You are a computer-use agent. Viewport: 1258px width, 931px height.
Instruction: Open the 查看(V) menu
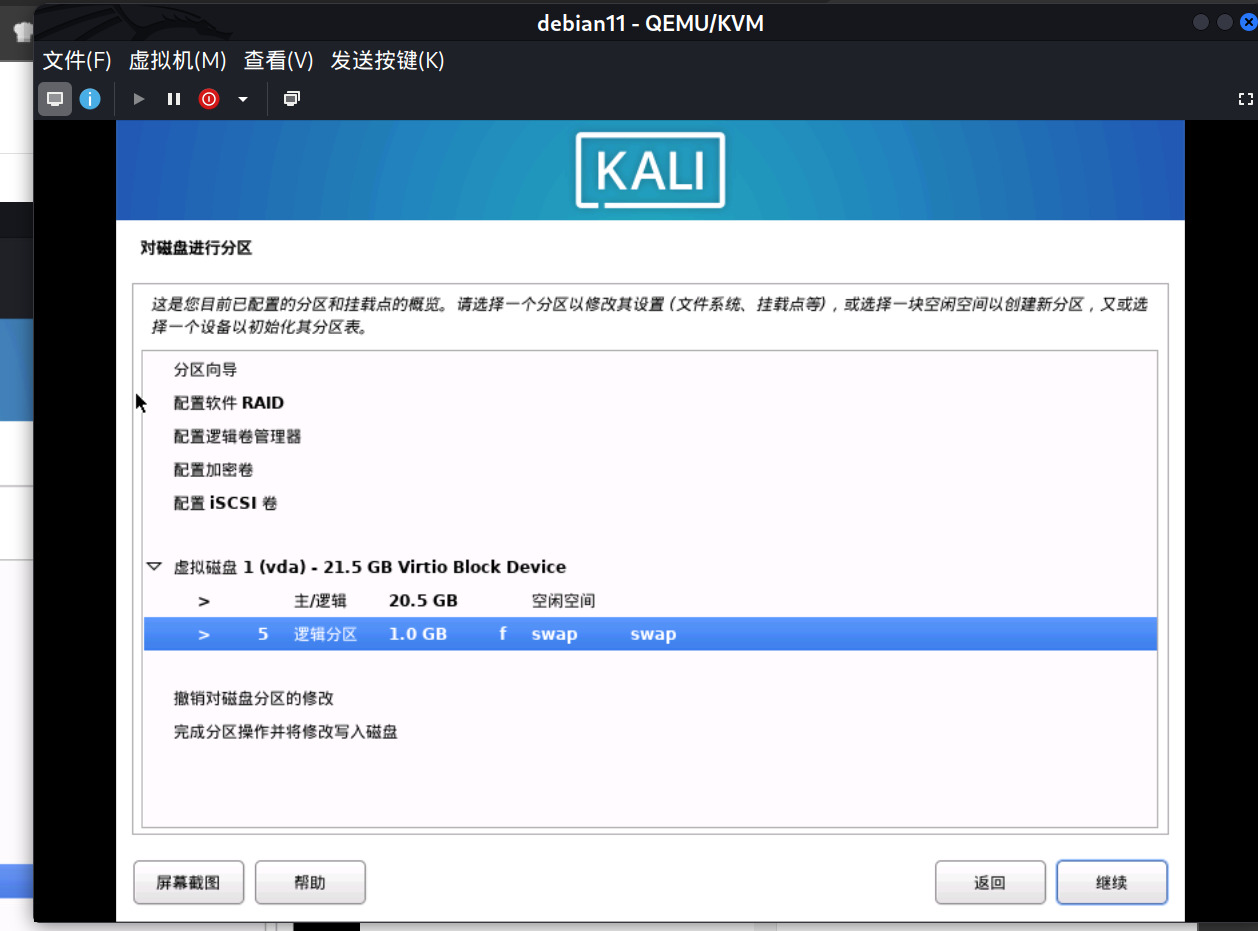pyautogui.click(x=279, y=61)
